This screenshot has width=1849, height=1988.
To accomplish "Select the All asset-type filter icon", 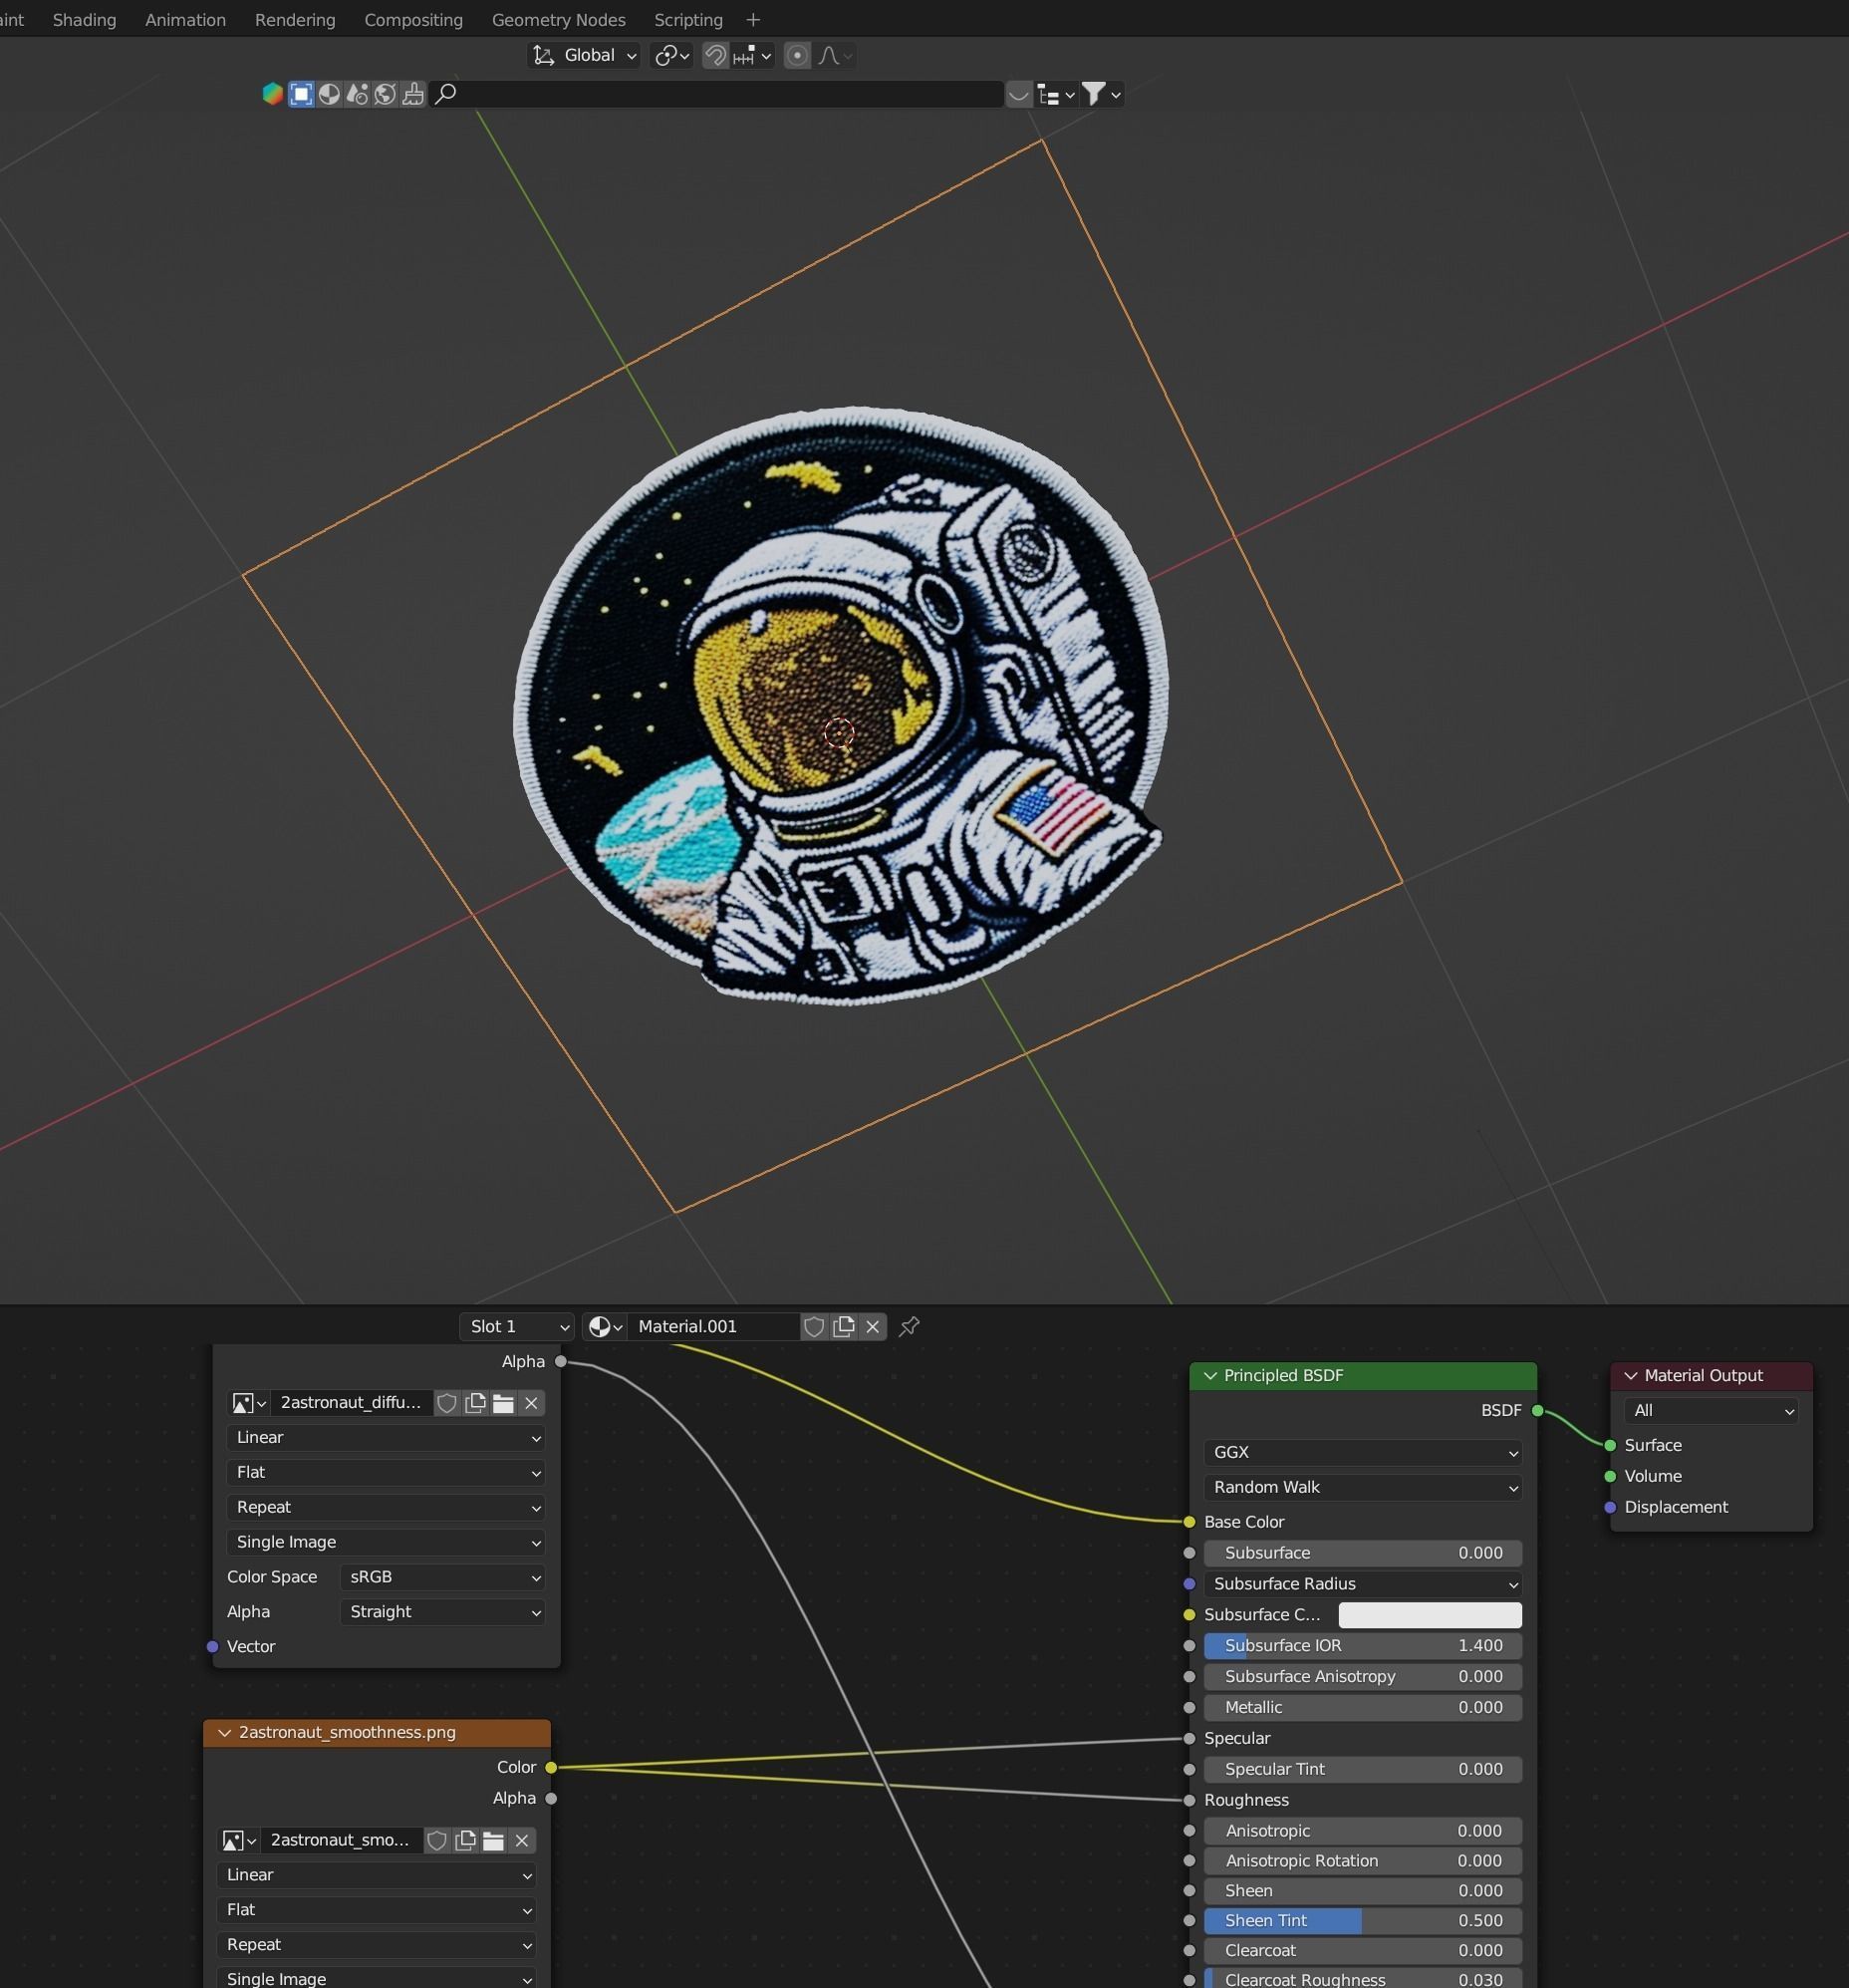I will (272, 94).
